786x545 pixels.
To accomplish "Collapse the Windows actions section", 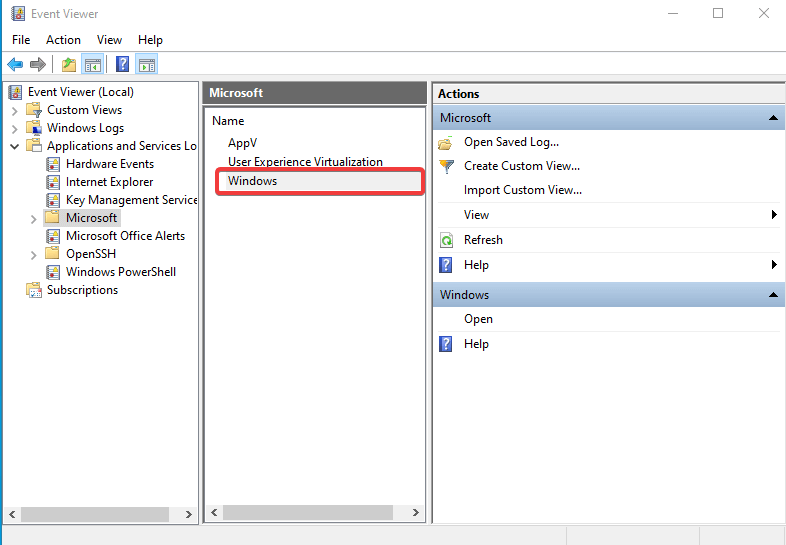I will tap(773, 295).
